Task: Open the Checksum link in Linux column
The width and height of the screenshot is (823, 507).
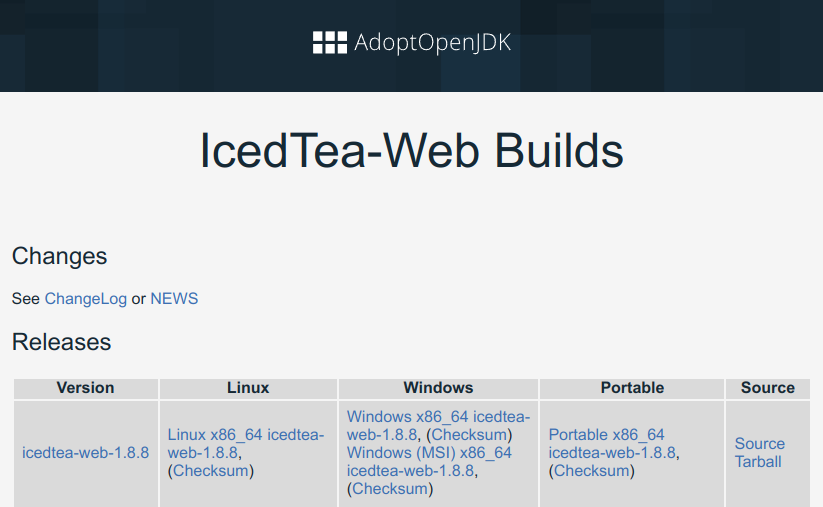Action: [x=210, y=471]
